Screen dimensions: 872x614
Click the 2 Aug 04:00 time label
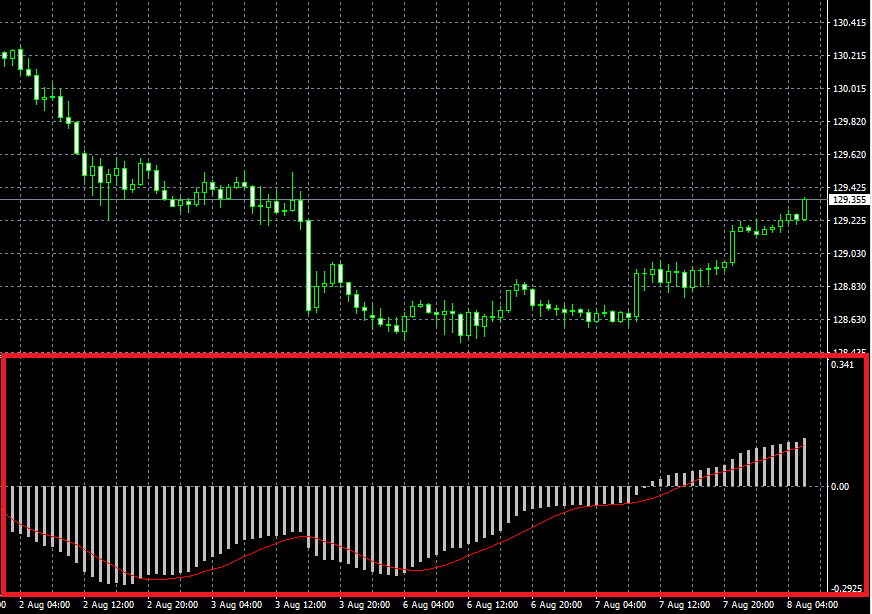coord(44,605)
